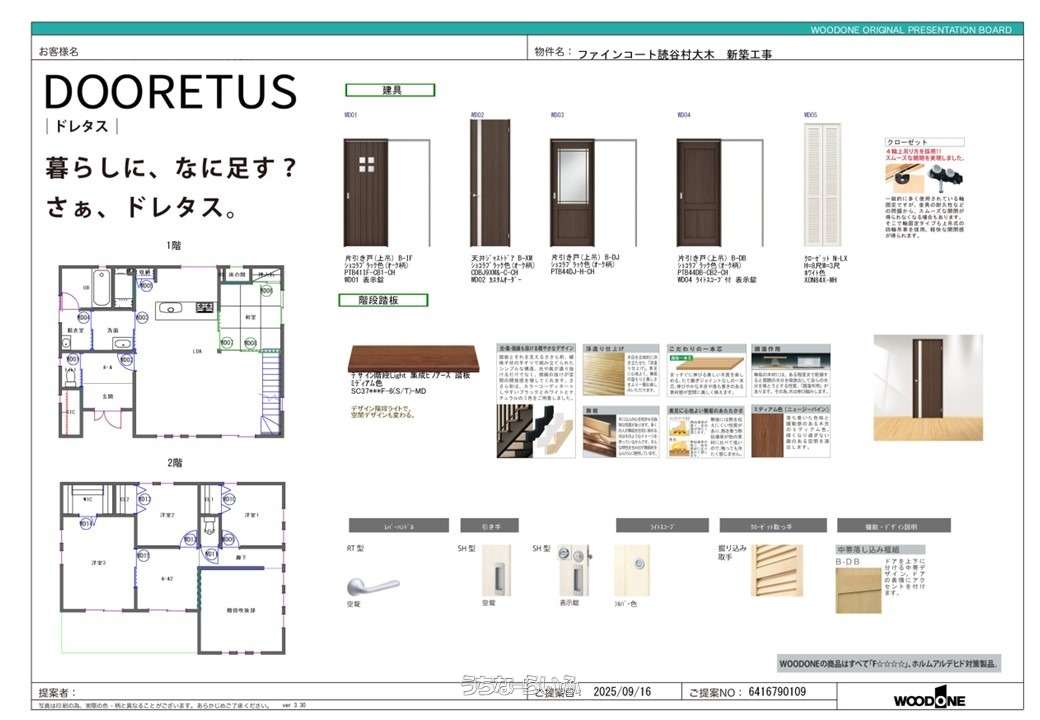
Task: Click the DOORETUS title text
Action: 171,92
